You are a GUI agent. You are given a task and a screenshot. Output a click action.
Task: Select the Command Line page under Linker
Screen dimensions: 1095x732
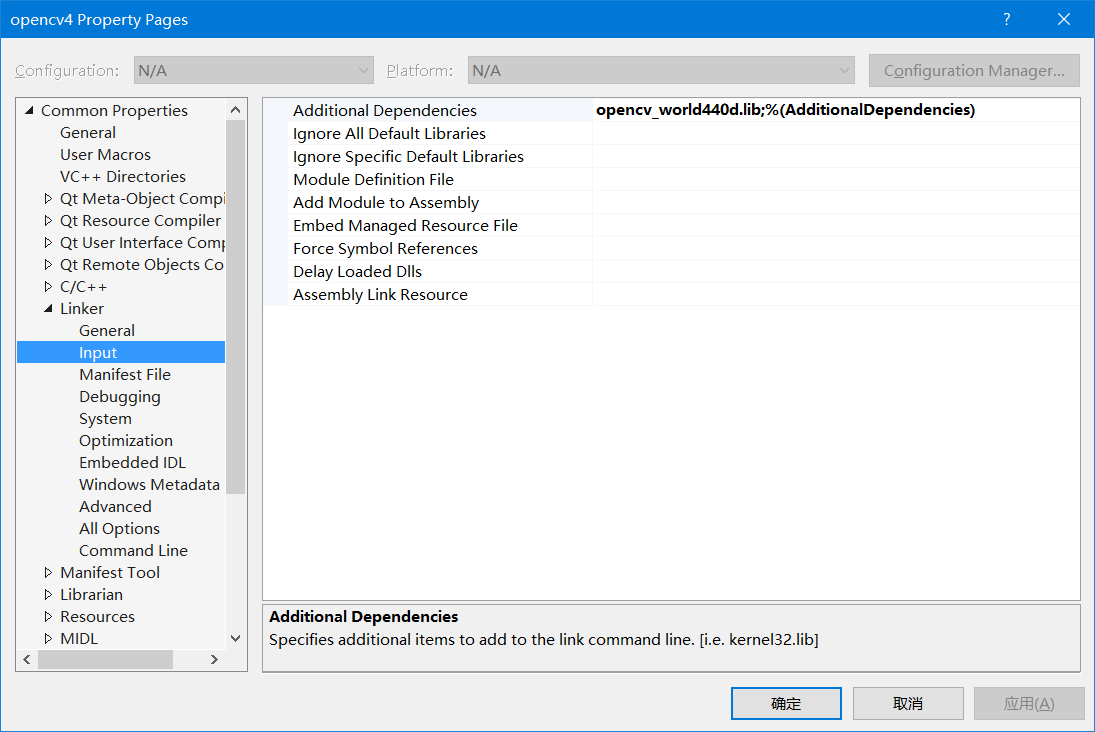pyautogui.click(x=133, y=550)
